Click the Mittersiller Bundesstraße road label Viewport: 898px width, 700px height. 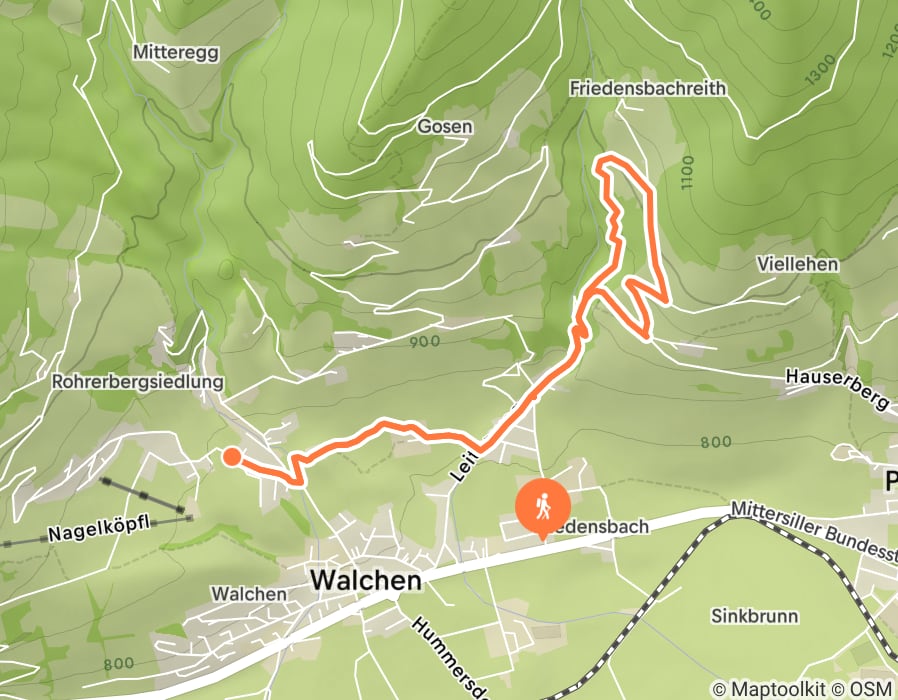click(x=814, y=528)
